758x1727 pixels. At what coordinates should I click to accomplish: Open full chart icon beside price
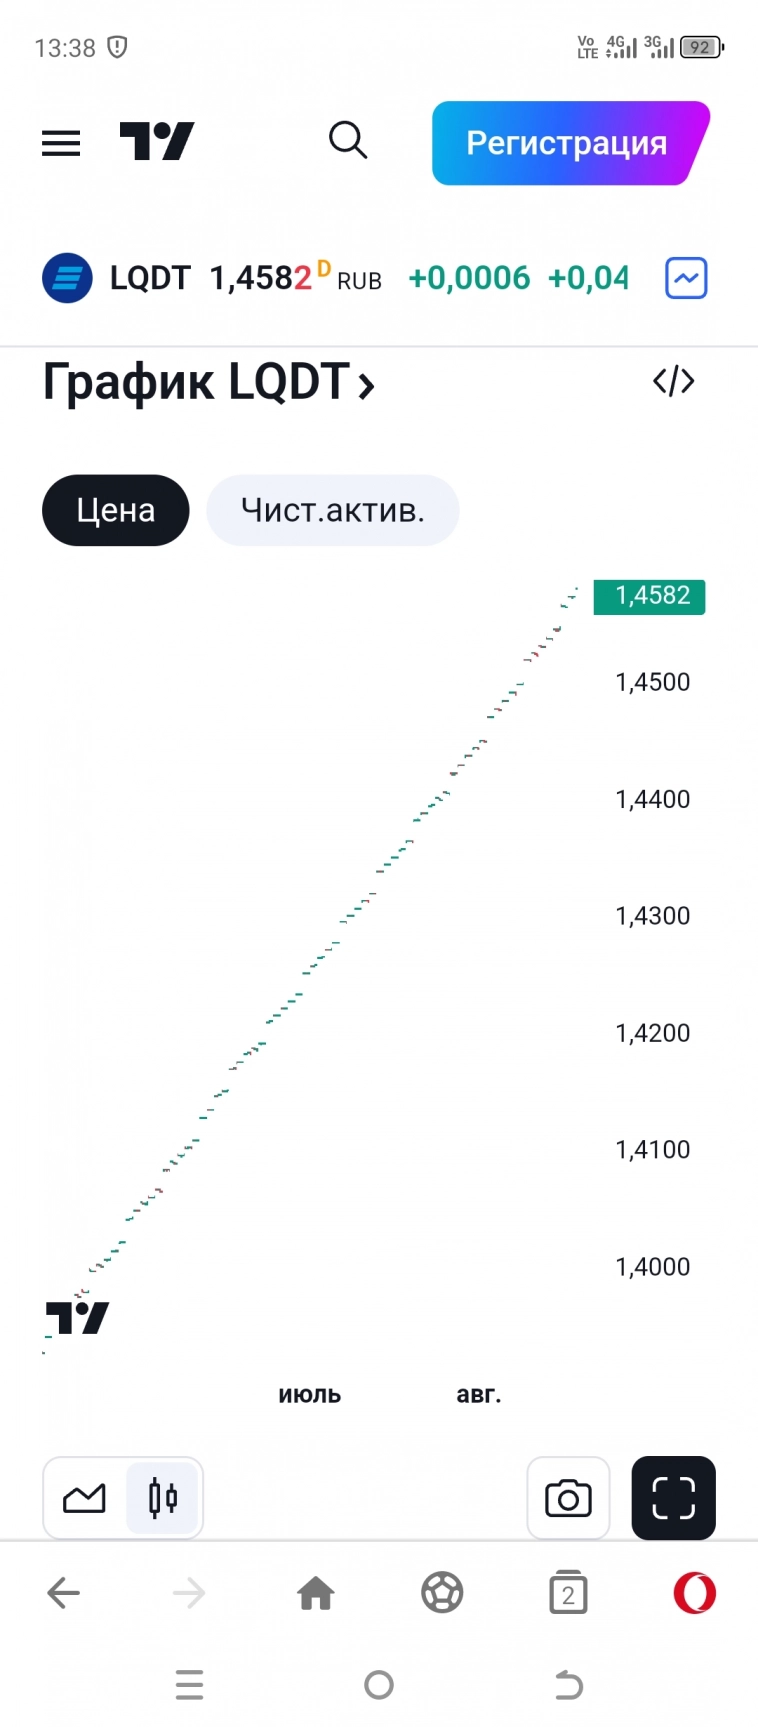click(686, 278)
